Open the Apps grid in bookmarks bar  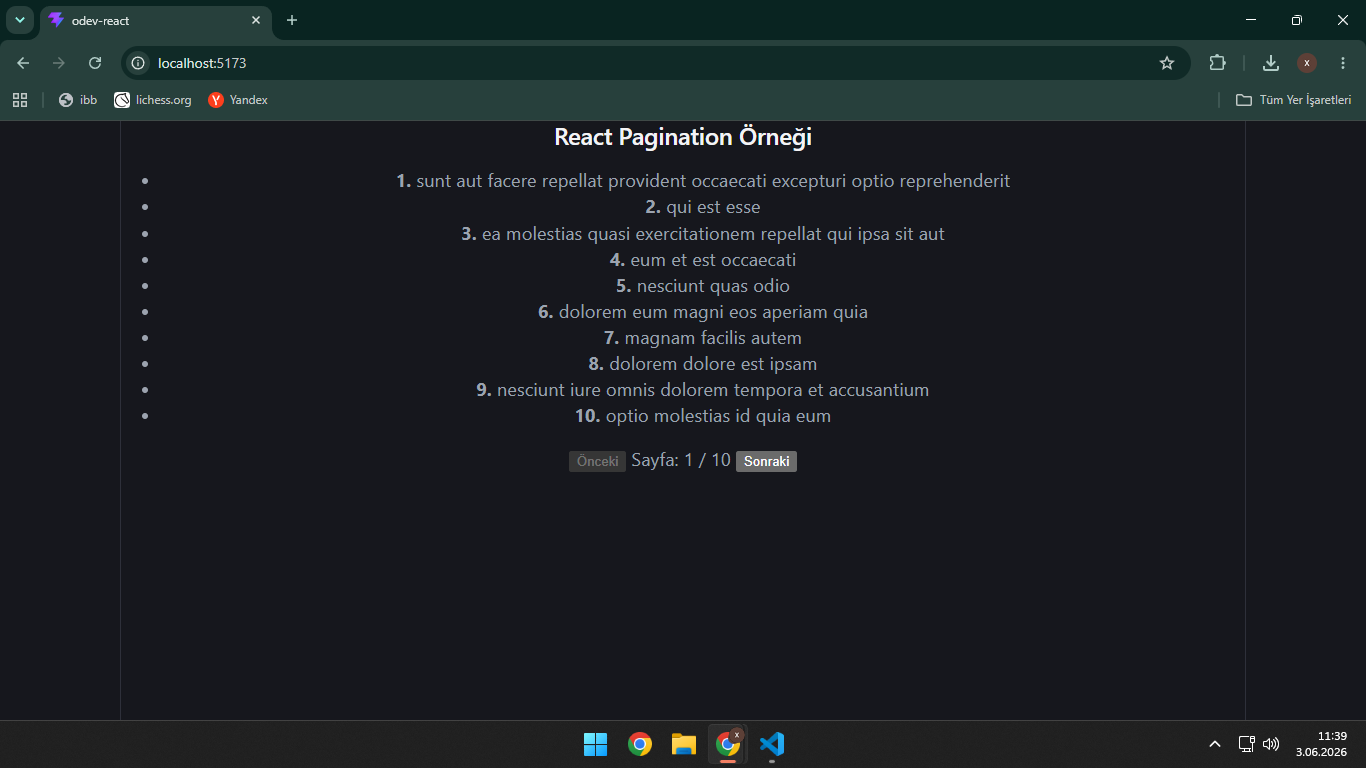pos(20,100)
